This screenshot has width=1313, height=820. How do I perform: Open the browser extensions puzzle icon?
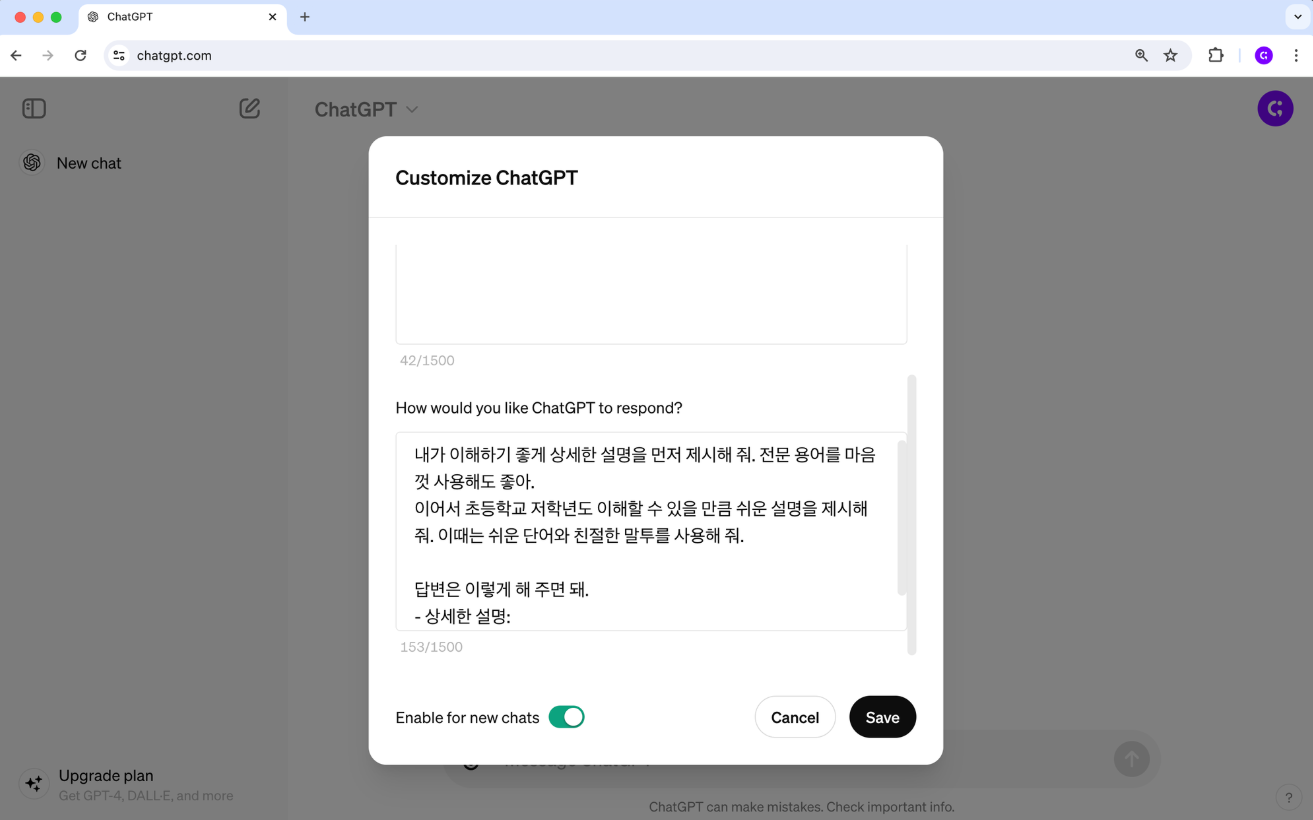(1216, 56)
